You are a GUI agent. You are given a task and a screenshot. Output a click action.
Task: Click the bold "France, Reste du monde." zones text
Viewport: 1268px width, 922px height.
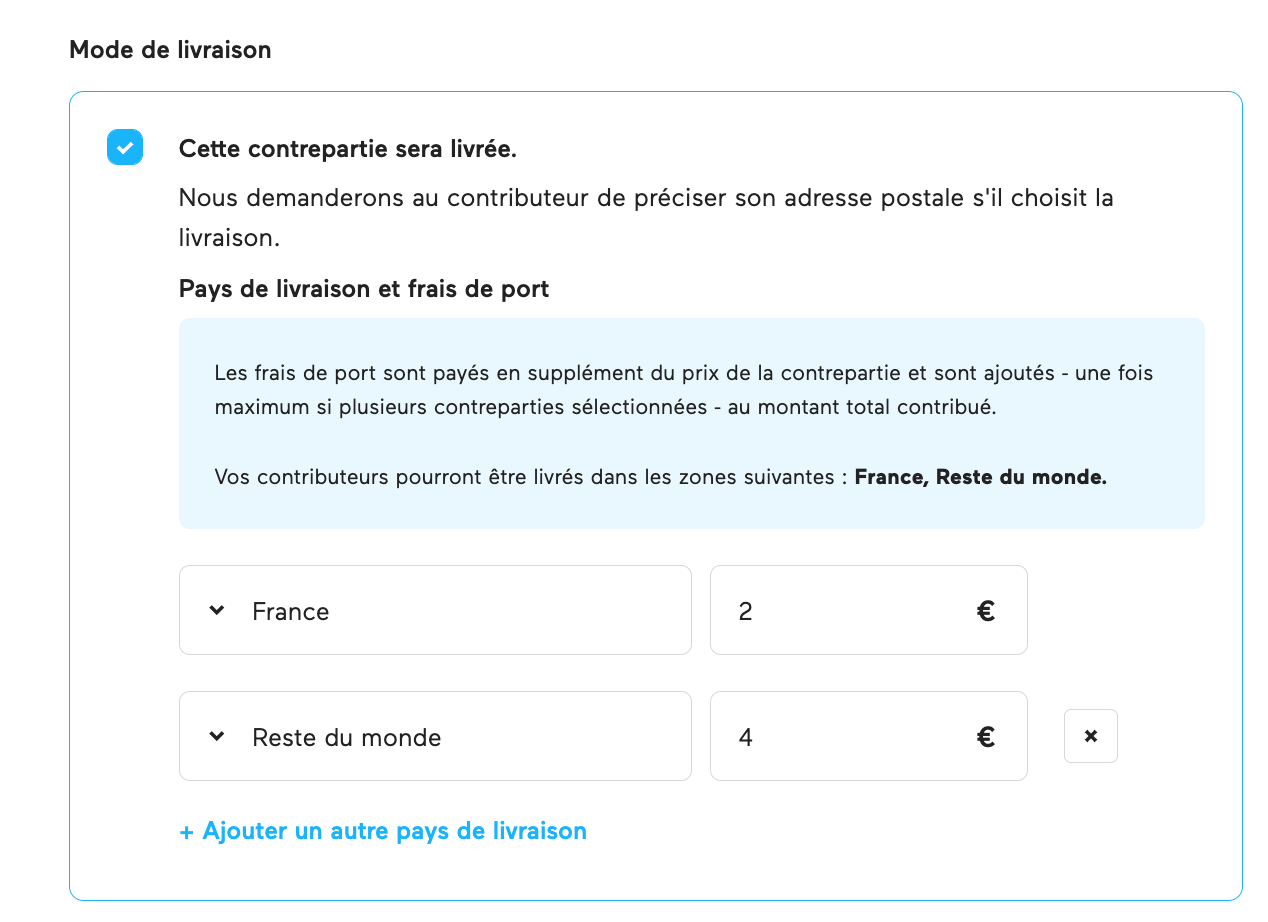980,477
